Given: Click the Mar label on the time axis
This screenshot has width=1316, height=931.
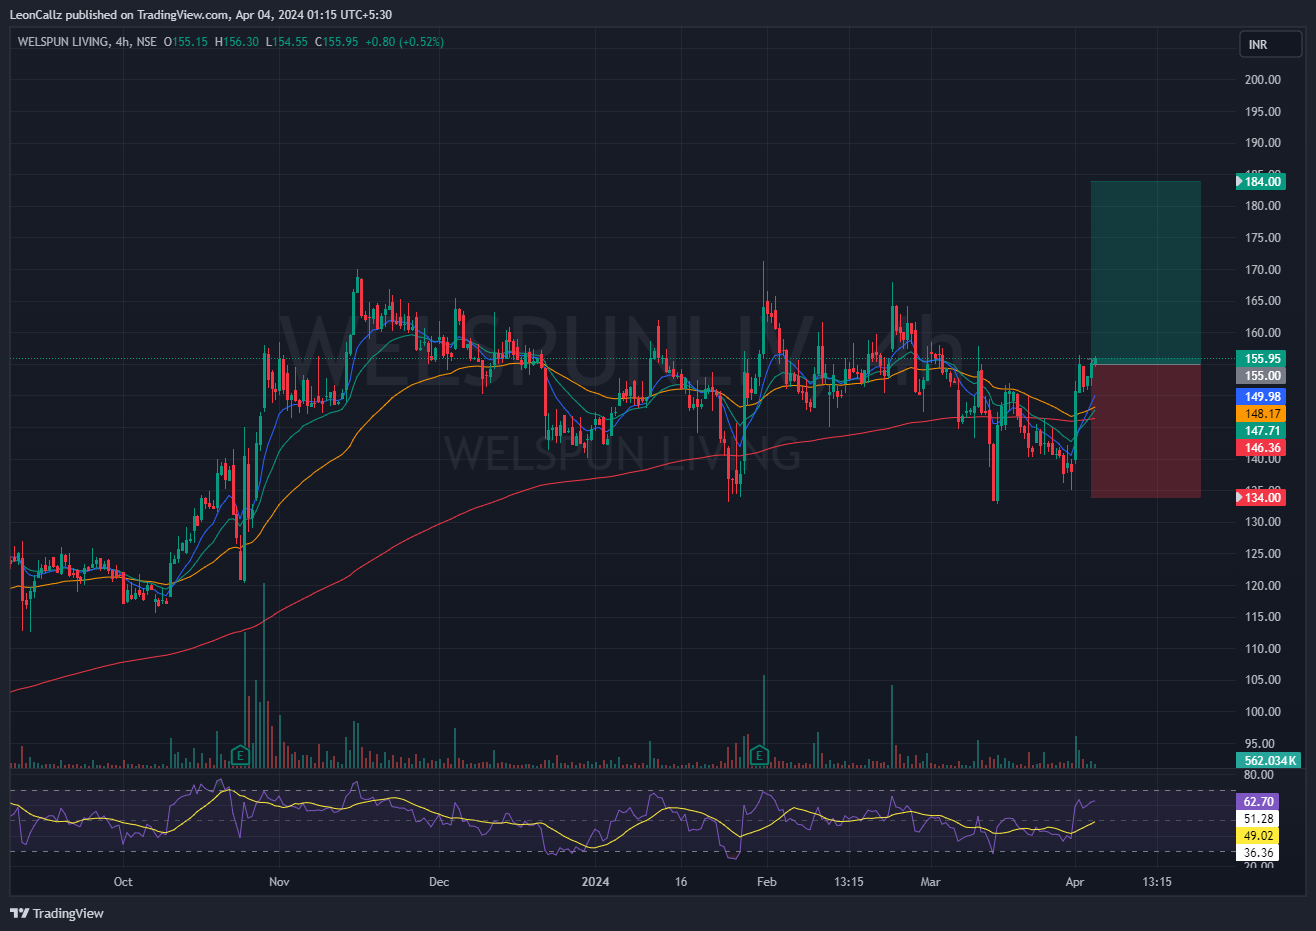Looking at the screenshot, I should point(931,882).
